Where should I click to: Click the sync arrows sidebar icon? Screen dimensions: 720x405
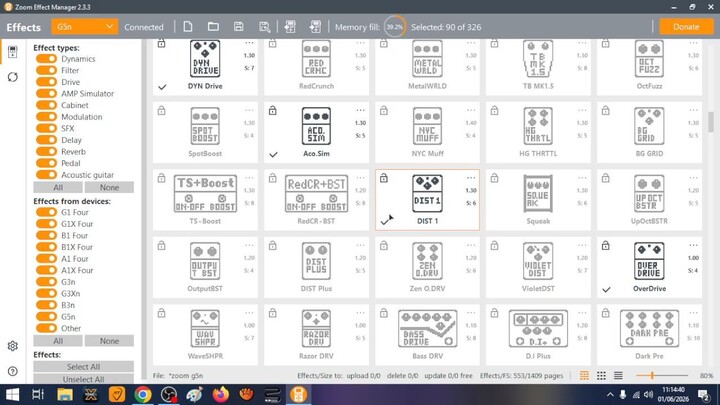12,77
